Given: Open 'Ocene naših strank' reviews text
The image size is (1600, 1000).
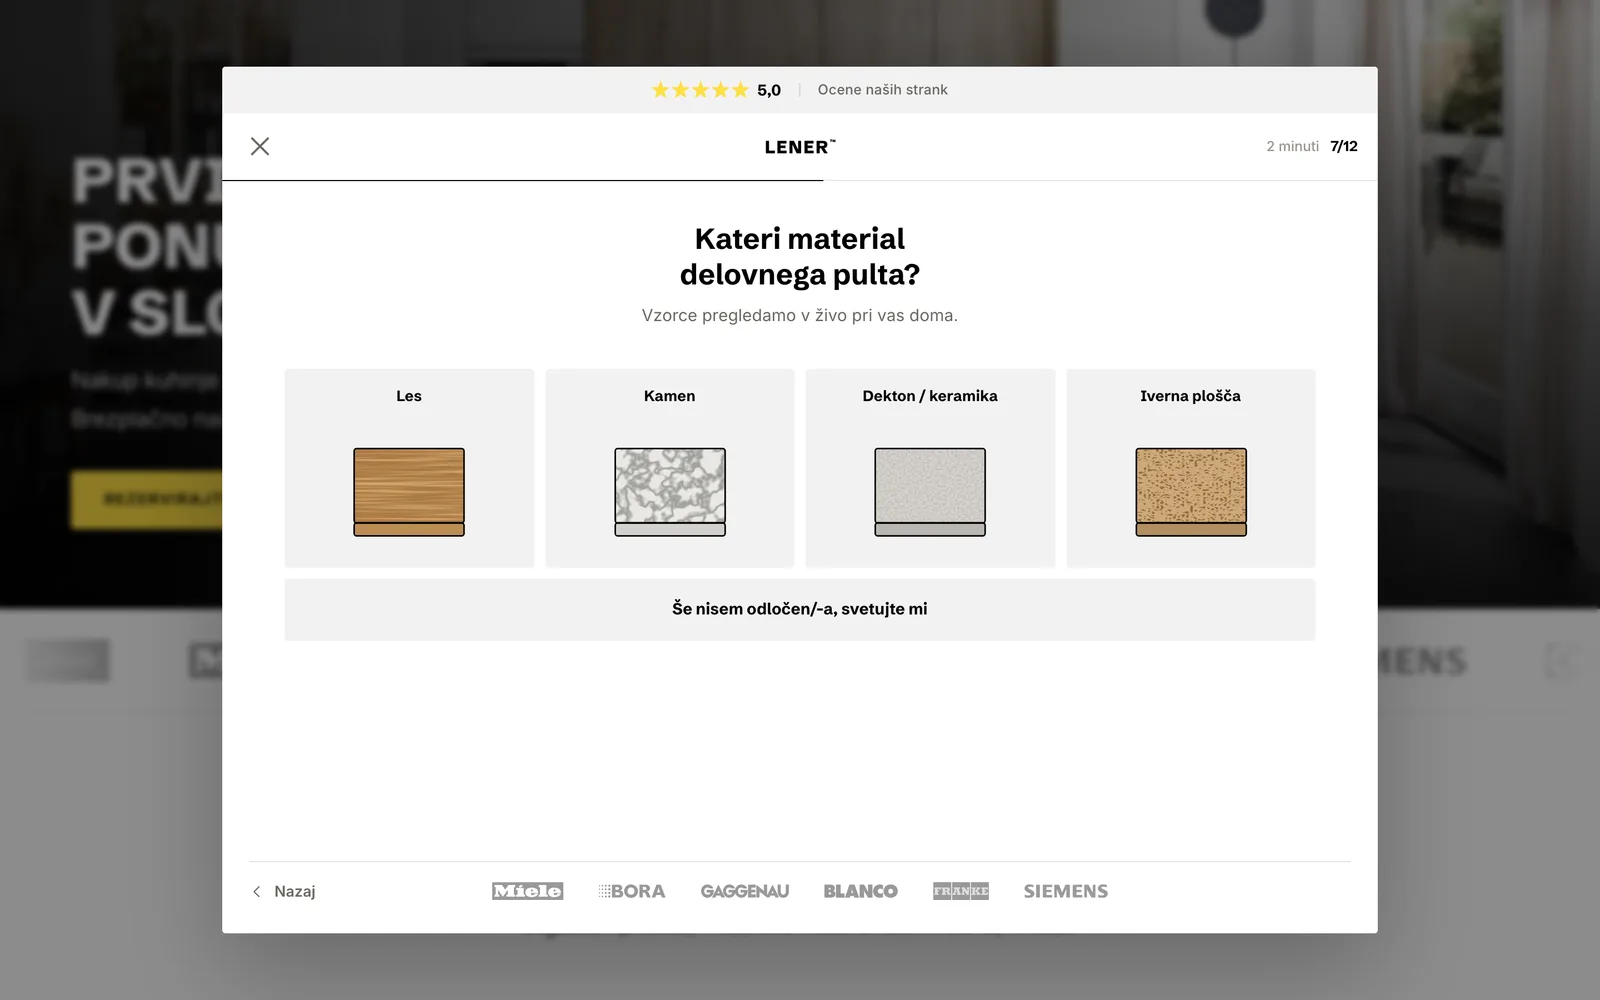Looking at the screenshot, I should pos(882,90).
